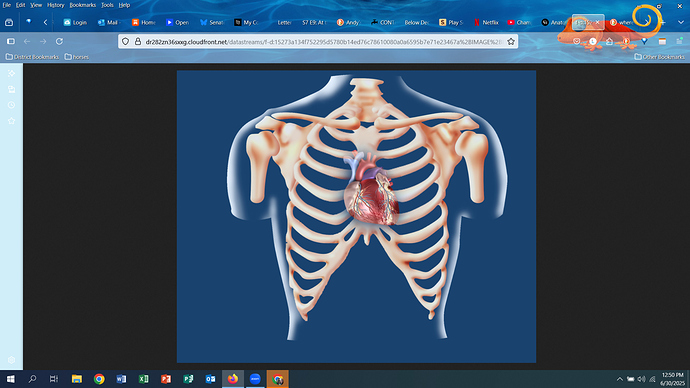Open the bookmarks star in sidebar
690x388 pixels.
pyautogui.click(x=11, y=121)
